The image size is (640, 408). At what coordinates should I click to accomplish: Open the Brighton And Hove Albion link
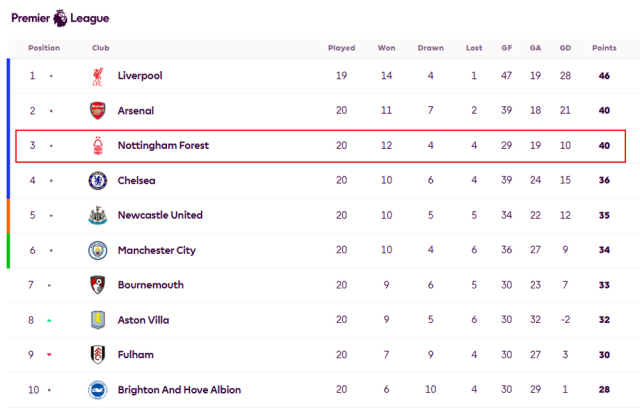179,390
